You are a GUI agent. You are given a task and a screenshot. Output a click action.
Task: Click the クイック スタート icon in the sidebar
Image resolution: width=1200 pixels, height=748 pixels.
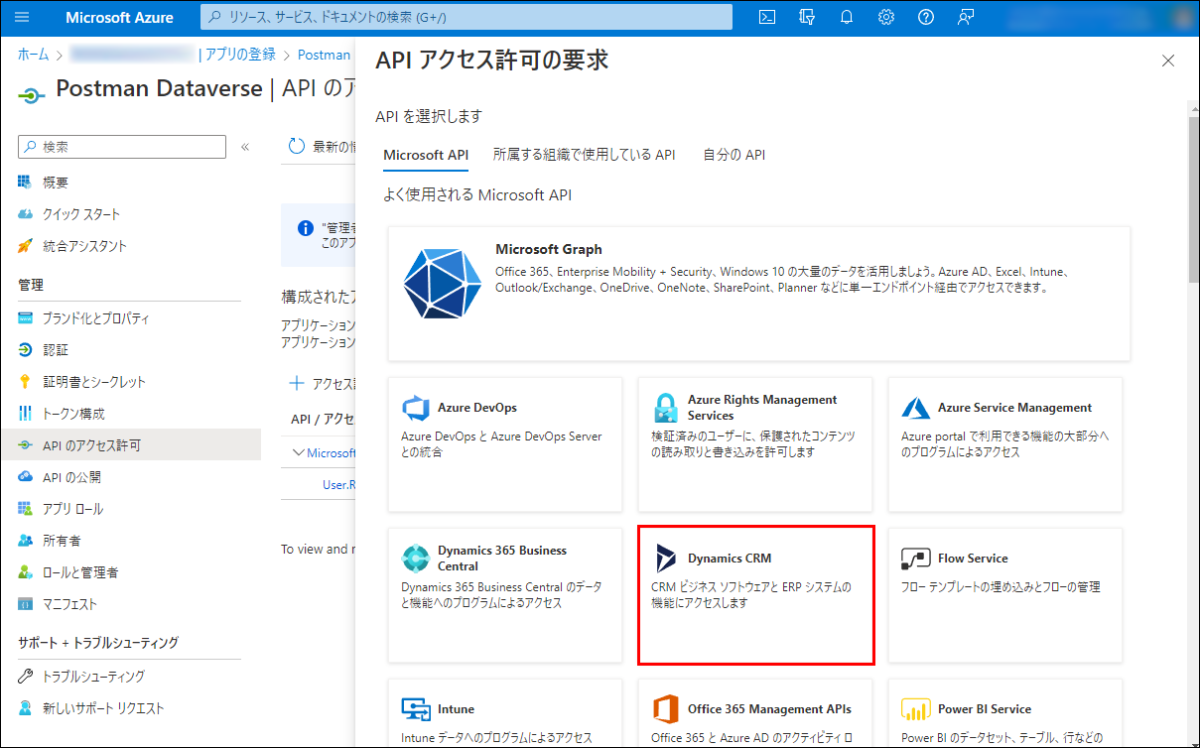[26, 214]
